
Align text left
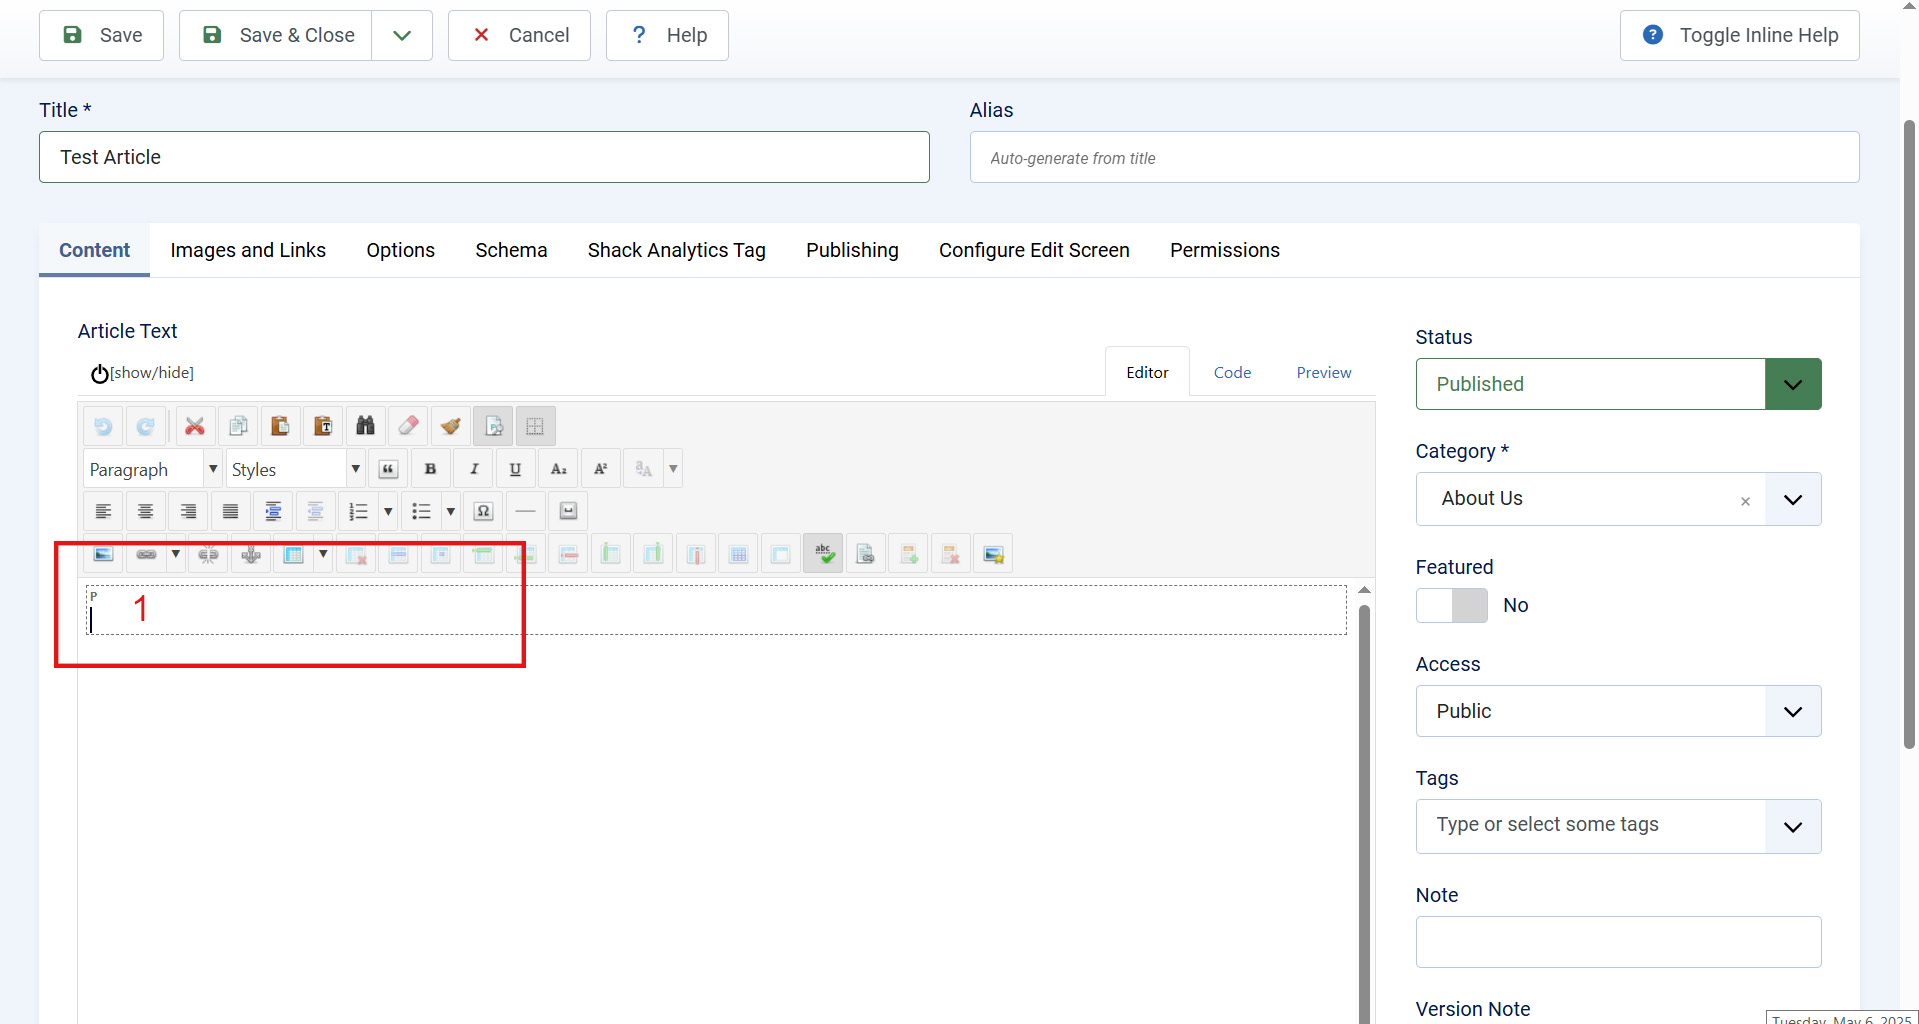coord(103,511)
